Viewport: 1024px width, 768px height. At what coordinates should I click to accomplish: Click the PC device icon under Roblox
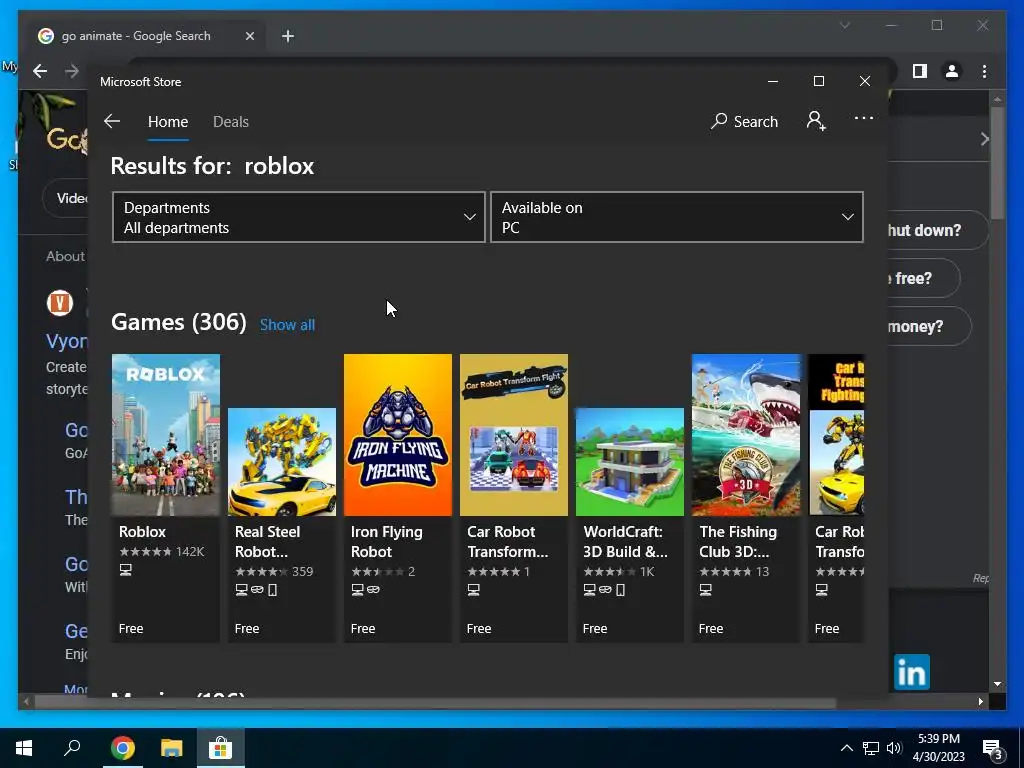point(126,570)
